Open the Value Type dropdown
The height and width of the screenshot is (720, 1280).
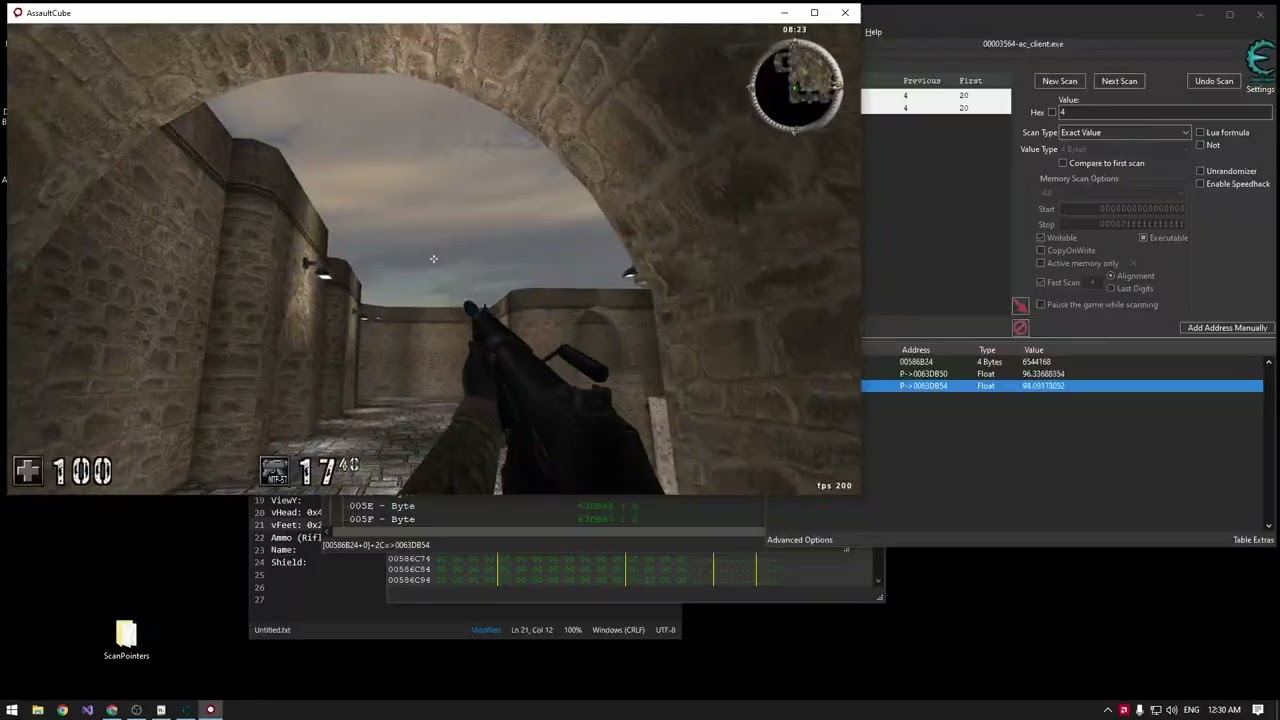coord(1125,150)
